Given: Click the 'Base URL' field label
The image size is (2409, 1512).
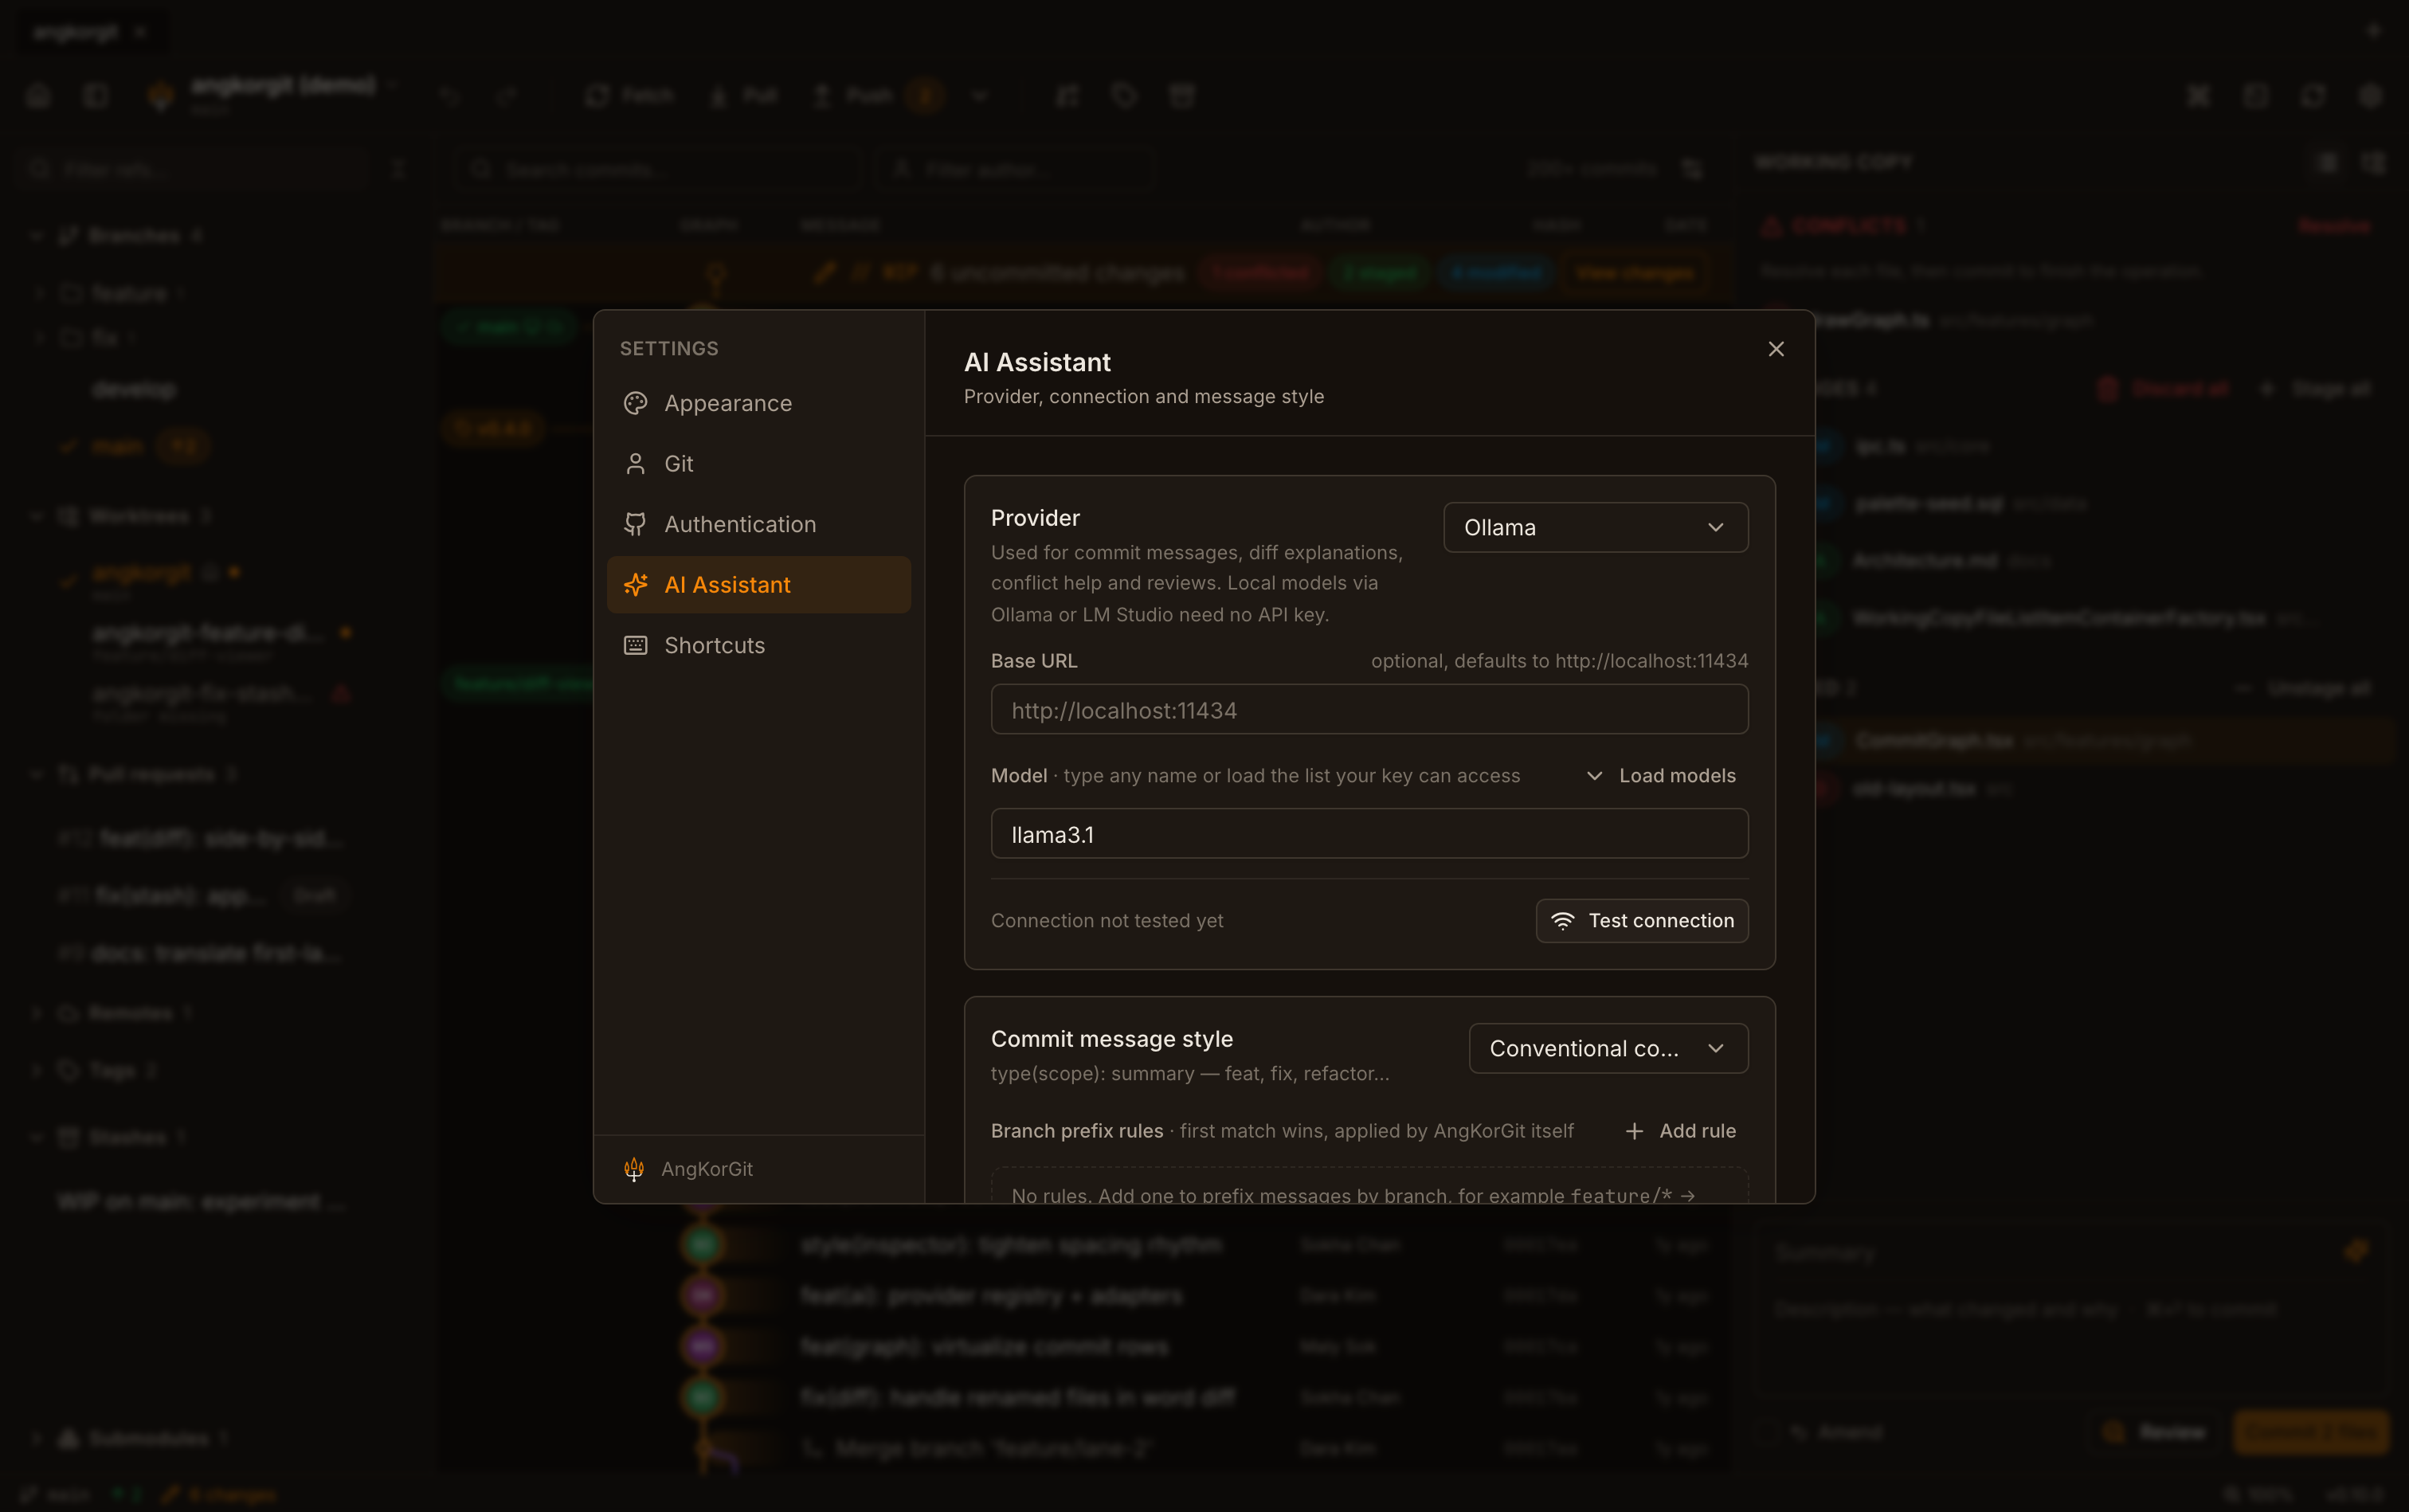Looking at the screenshot, I should point(1034,661).
